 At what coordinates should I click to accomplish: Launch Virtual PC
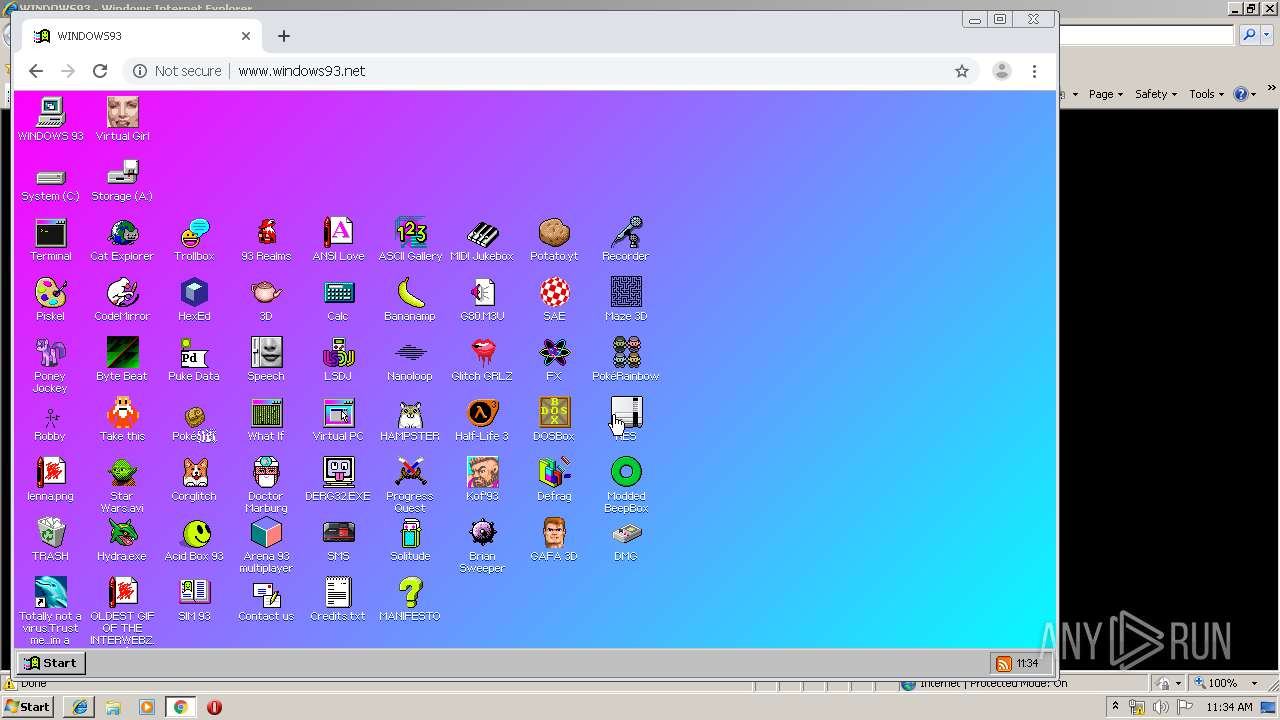(x=338, y=420)
